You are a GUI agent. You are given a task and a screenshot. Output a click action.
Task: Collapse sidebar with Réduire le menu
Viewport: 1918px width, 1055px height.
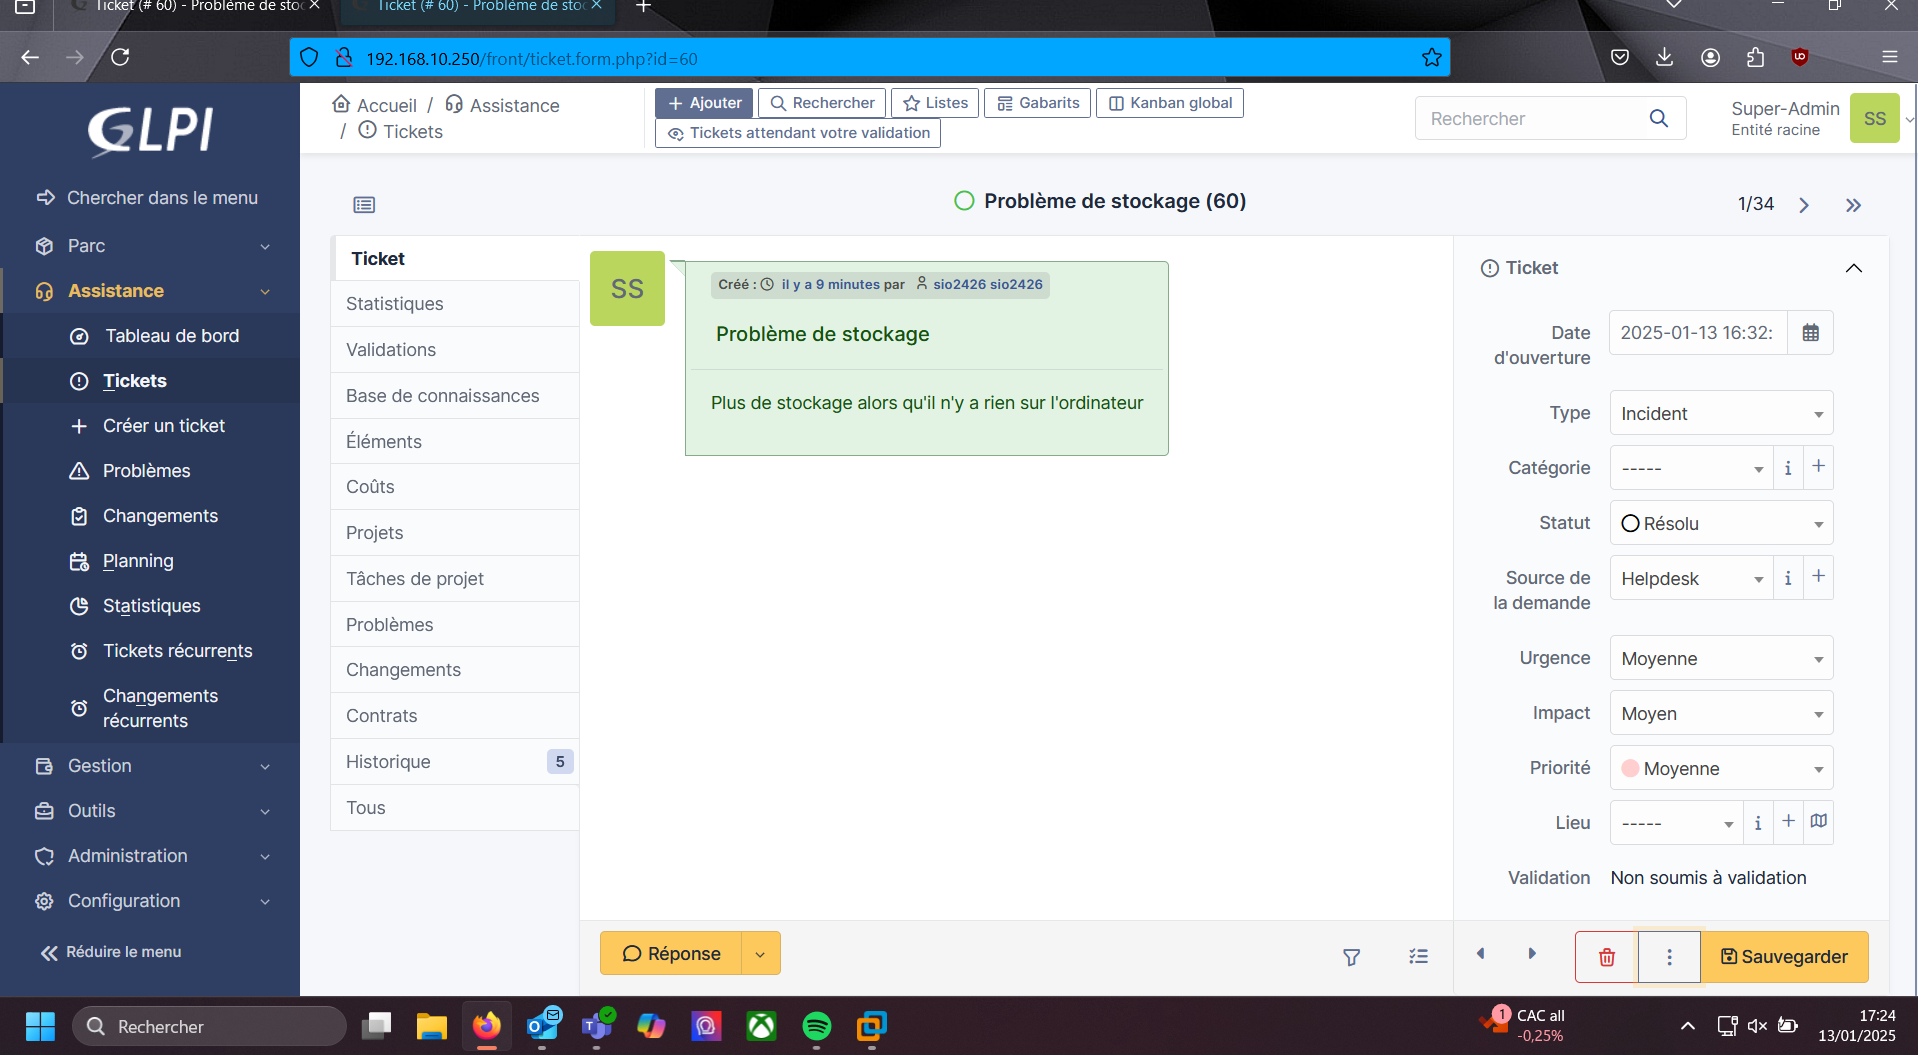tap(111, 952)
